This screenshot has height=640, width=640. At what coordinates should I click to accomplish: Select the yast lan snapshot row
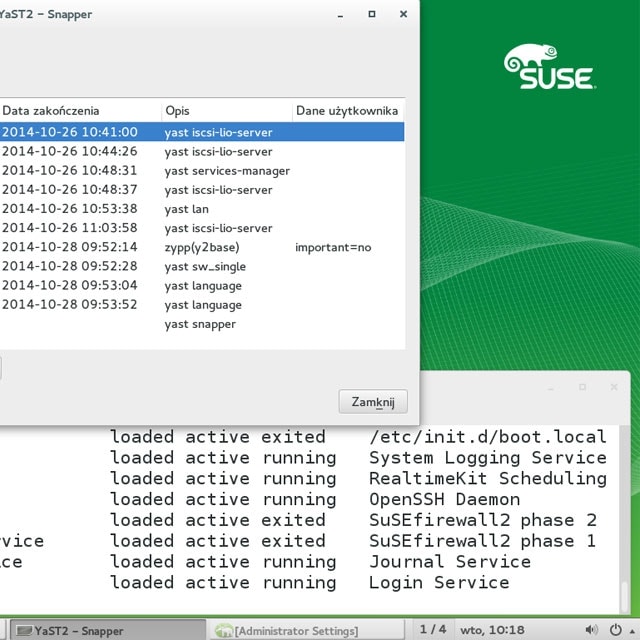(x=202, y=209)
